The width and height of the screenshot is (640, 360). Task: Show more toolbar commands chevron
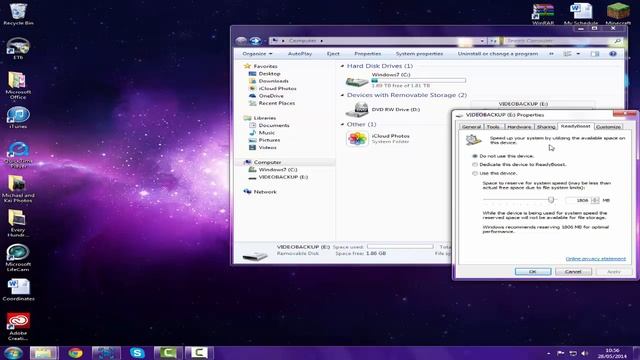click(551, 53)
